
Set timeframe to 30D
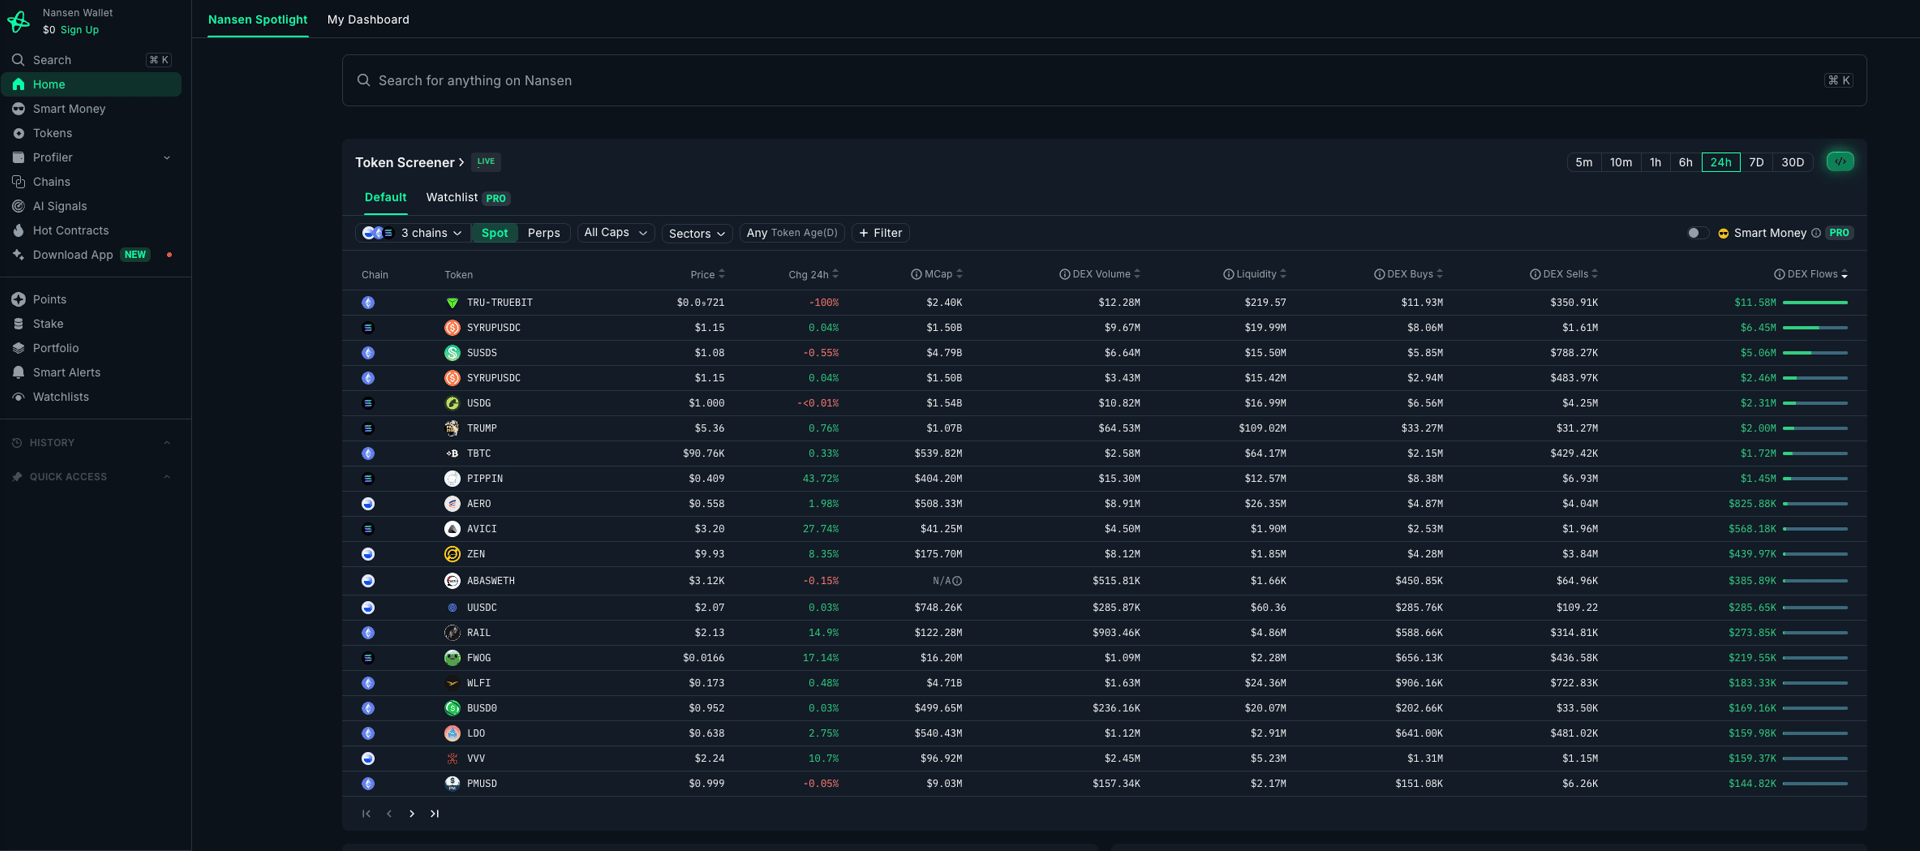[1793, 162]
